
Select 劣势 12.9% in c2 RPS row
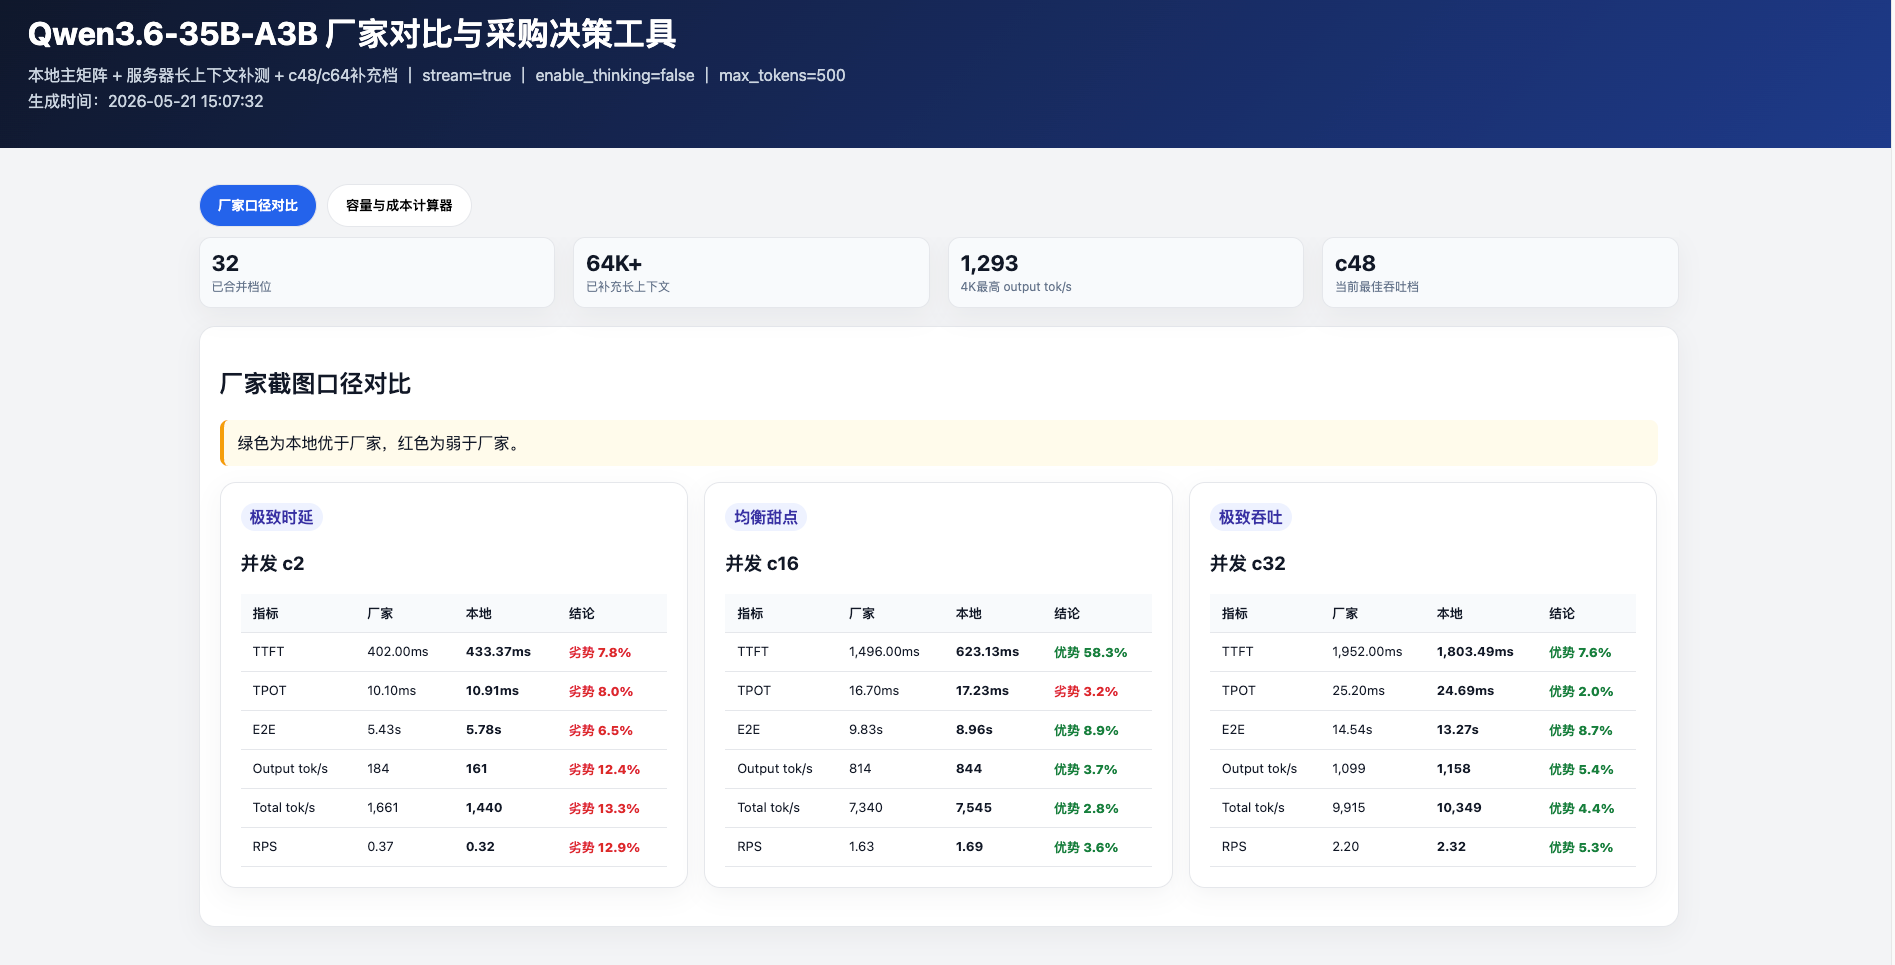point(604,847)
